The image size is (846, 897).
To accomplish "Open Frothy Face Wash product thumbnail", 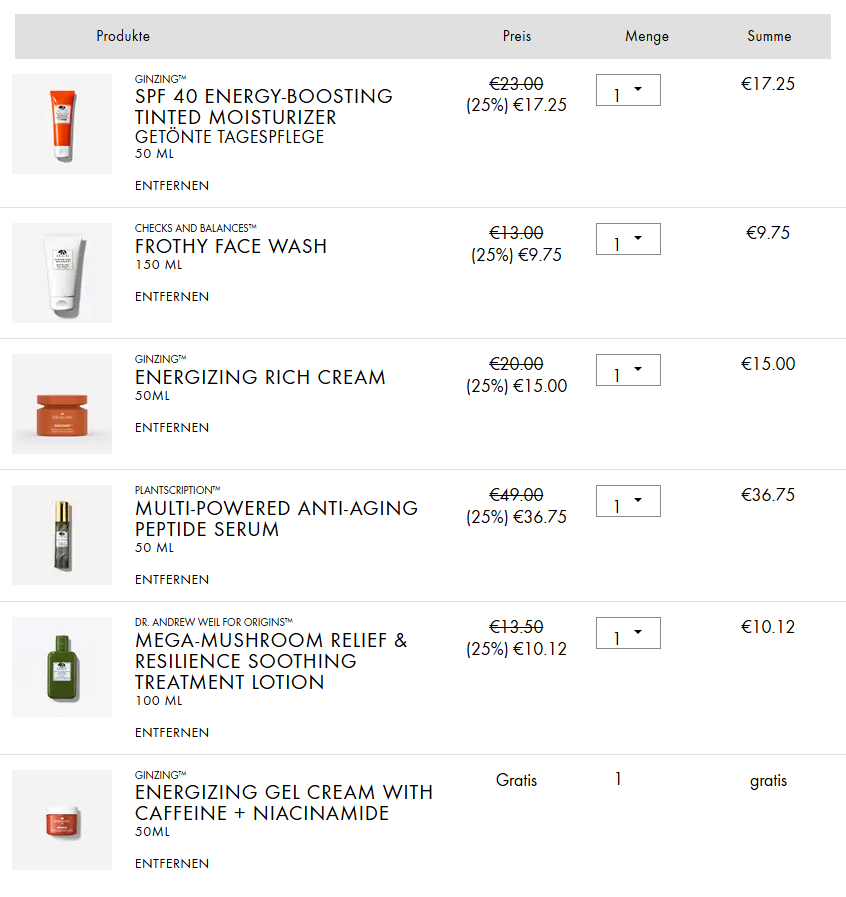I will 62,273.
